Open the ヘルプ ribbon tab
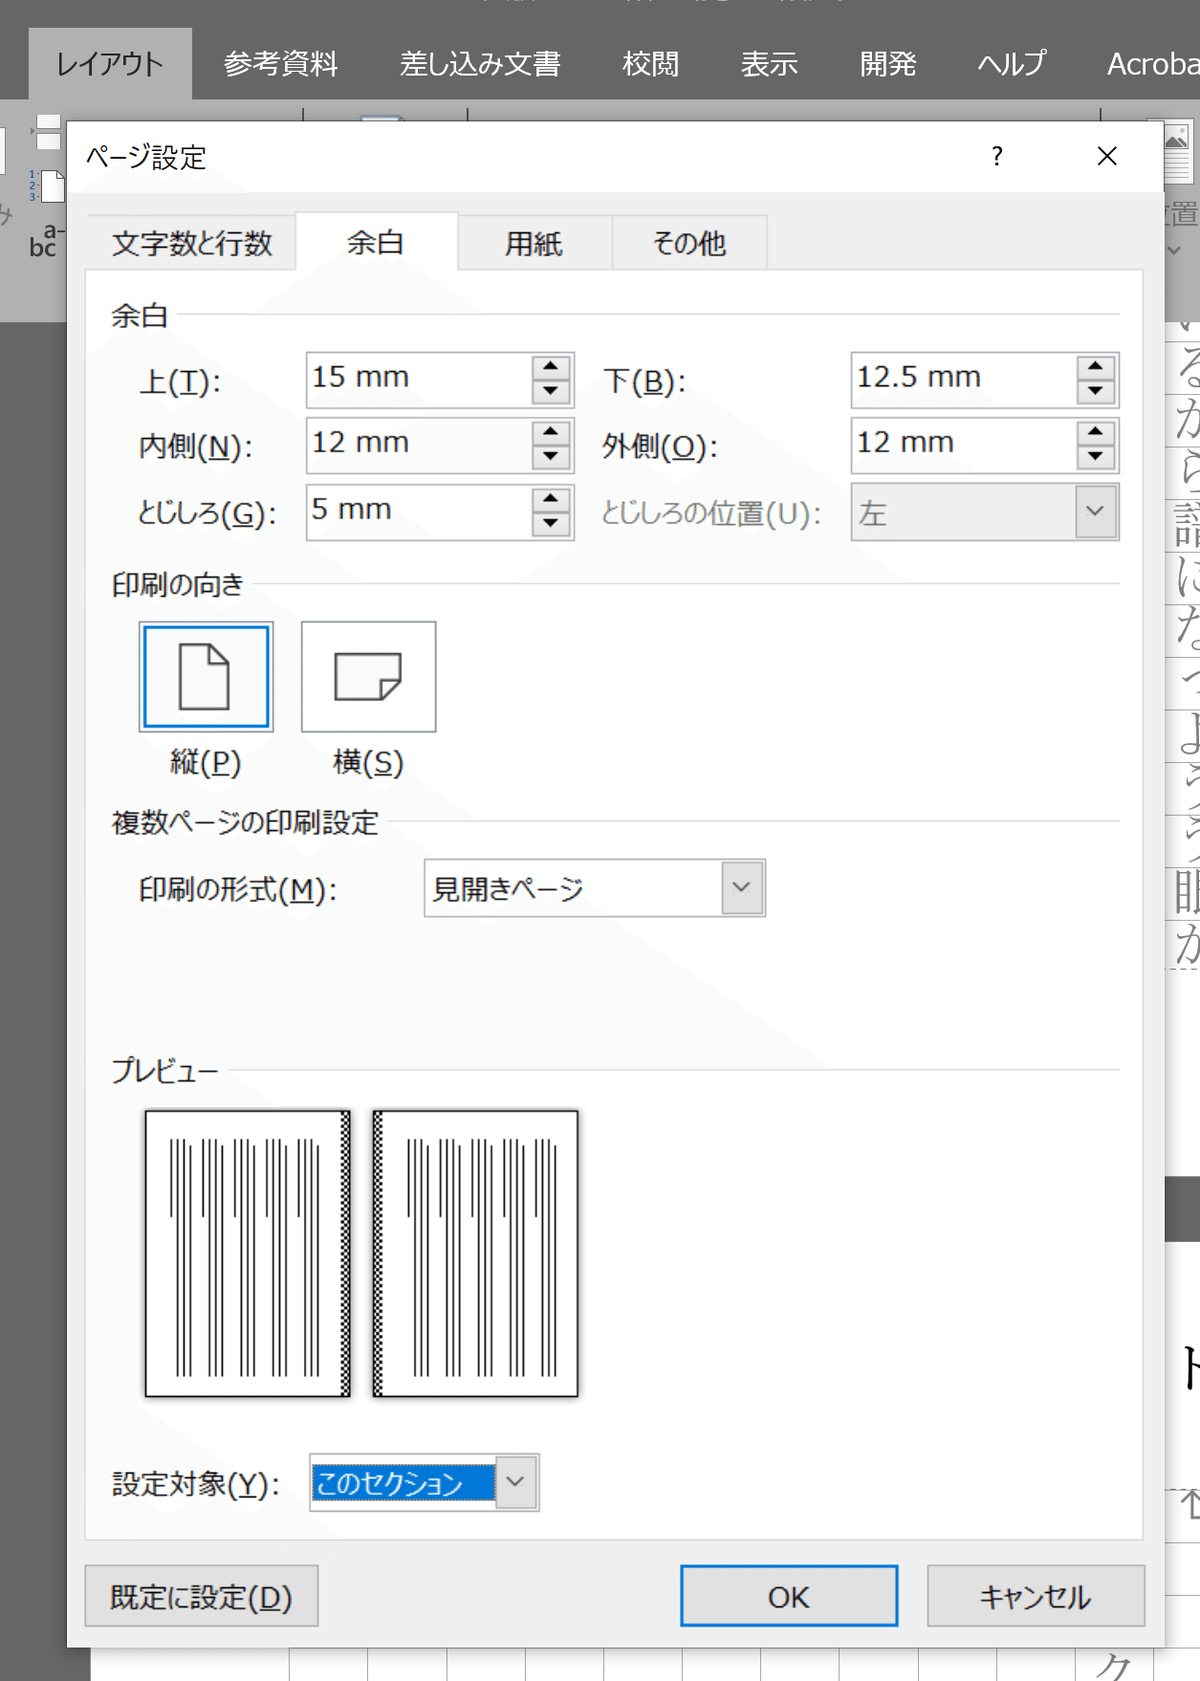Image resolution: width=1200 pixels, height=1681 pixels. pos(1011,64)
